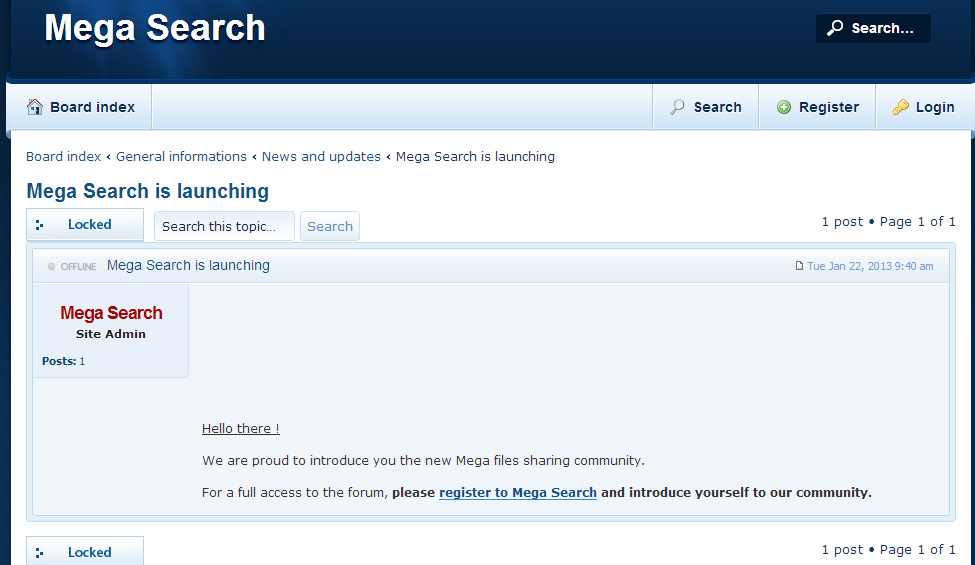
Task: Follow the register to Mega Search link
Action: click(x=517, y=492)
